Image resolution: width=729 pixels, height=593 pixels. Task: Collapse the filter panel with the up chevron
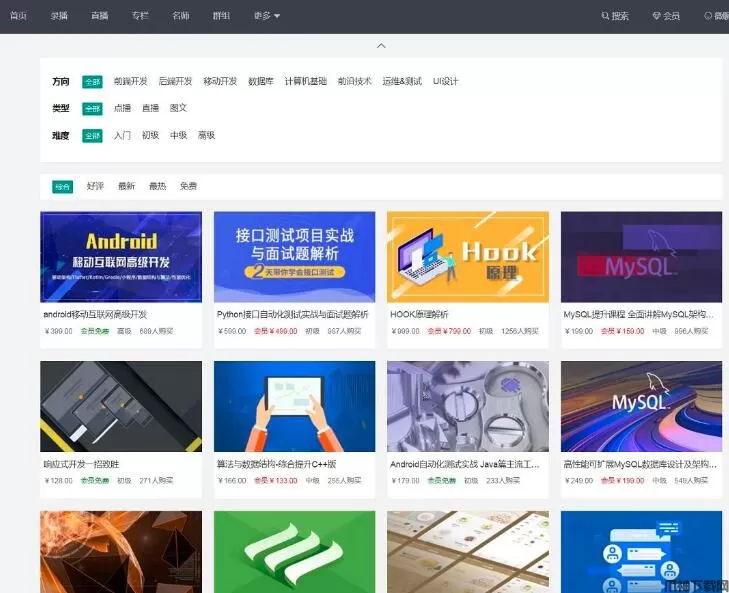(x=381, y=46)
